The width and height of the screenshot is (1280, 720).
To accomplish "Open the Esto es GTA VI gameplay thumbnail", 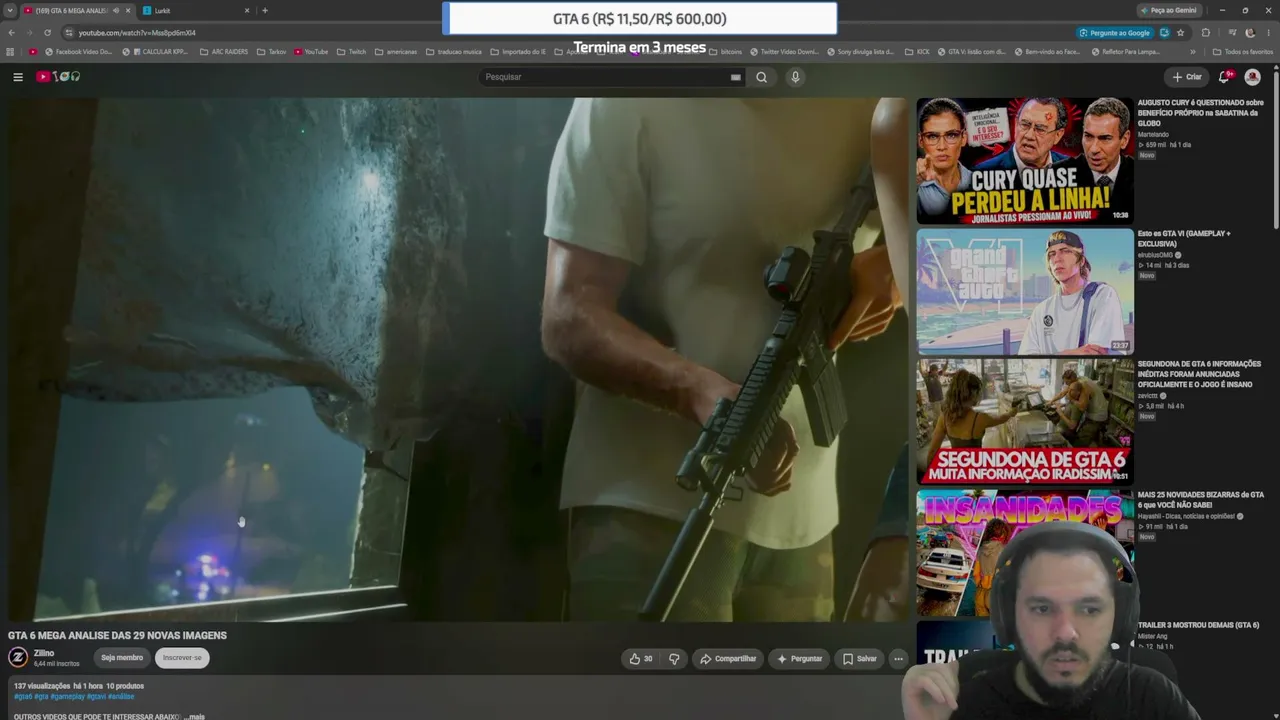I will click(x=1025, y=291).
